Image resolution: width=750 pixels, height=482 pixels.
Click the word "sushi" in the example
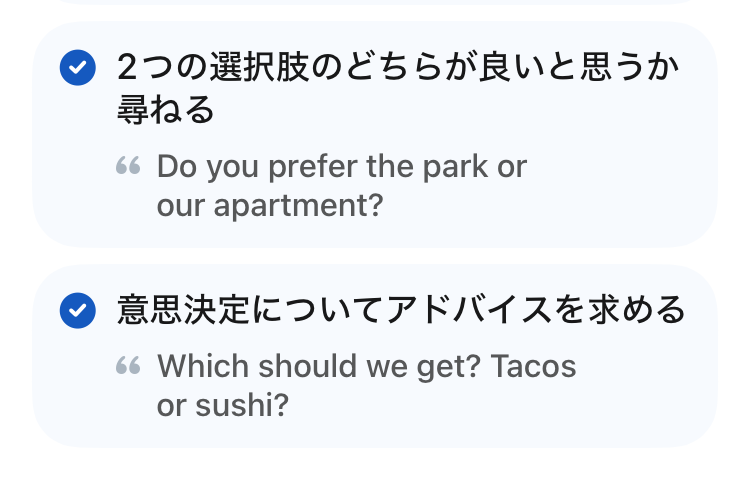(x=246, y=405)
